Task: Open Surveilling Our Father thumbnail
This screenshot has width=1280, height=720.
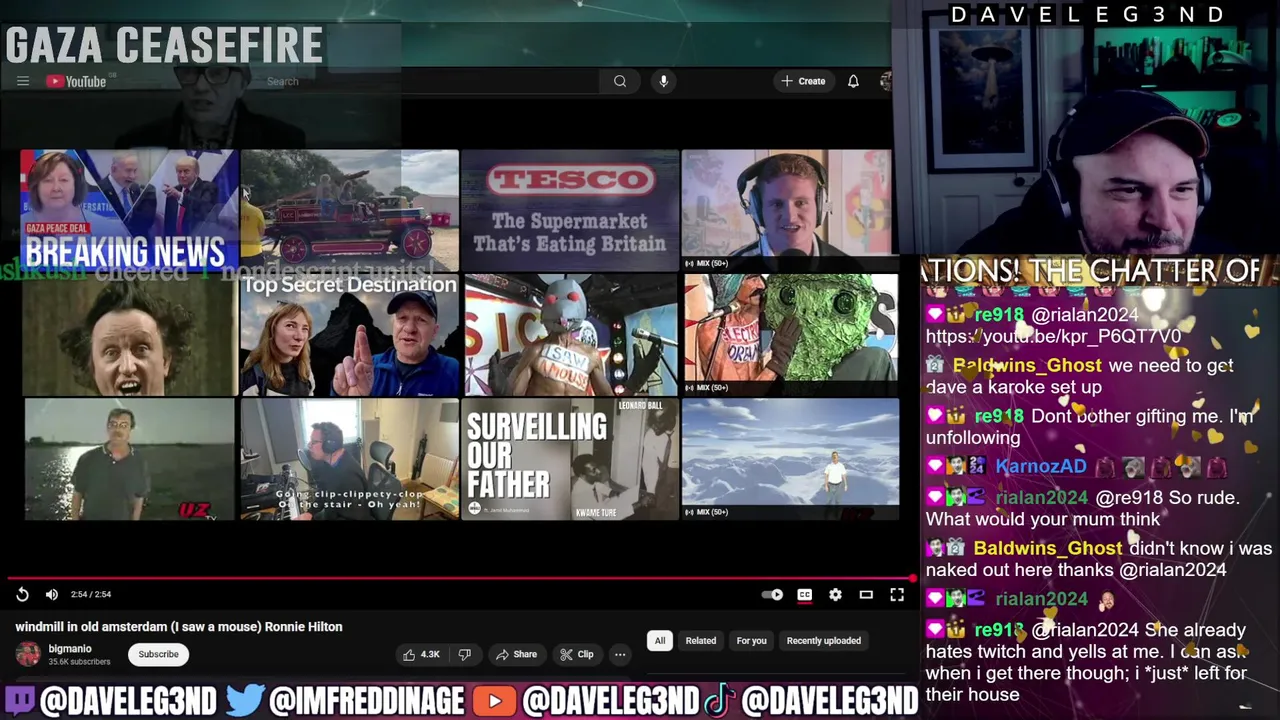Action: tap(569, 459)
